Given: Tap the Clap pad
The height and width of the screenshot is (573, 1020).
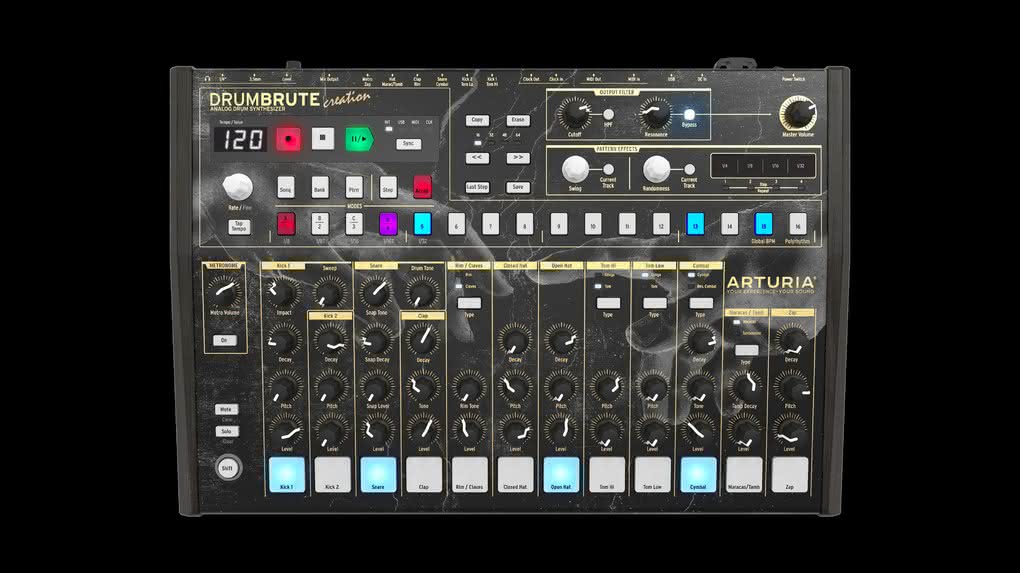Looking at the screenshot, I should 423,475.
